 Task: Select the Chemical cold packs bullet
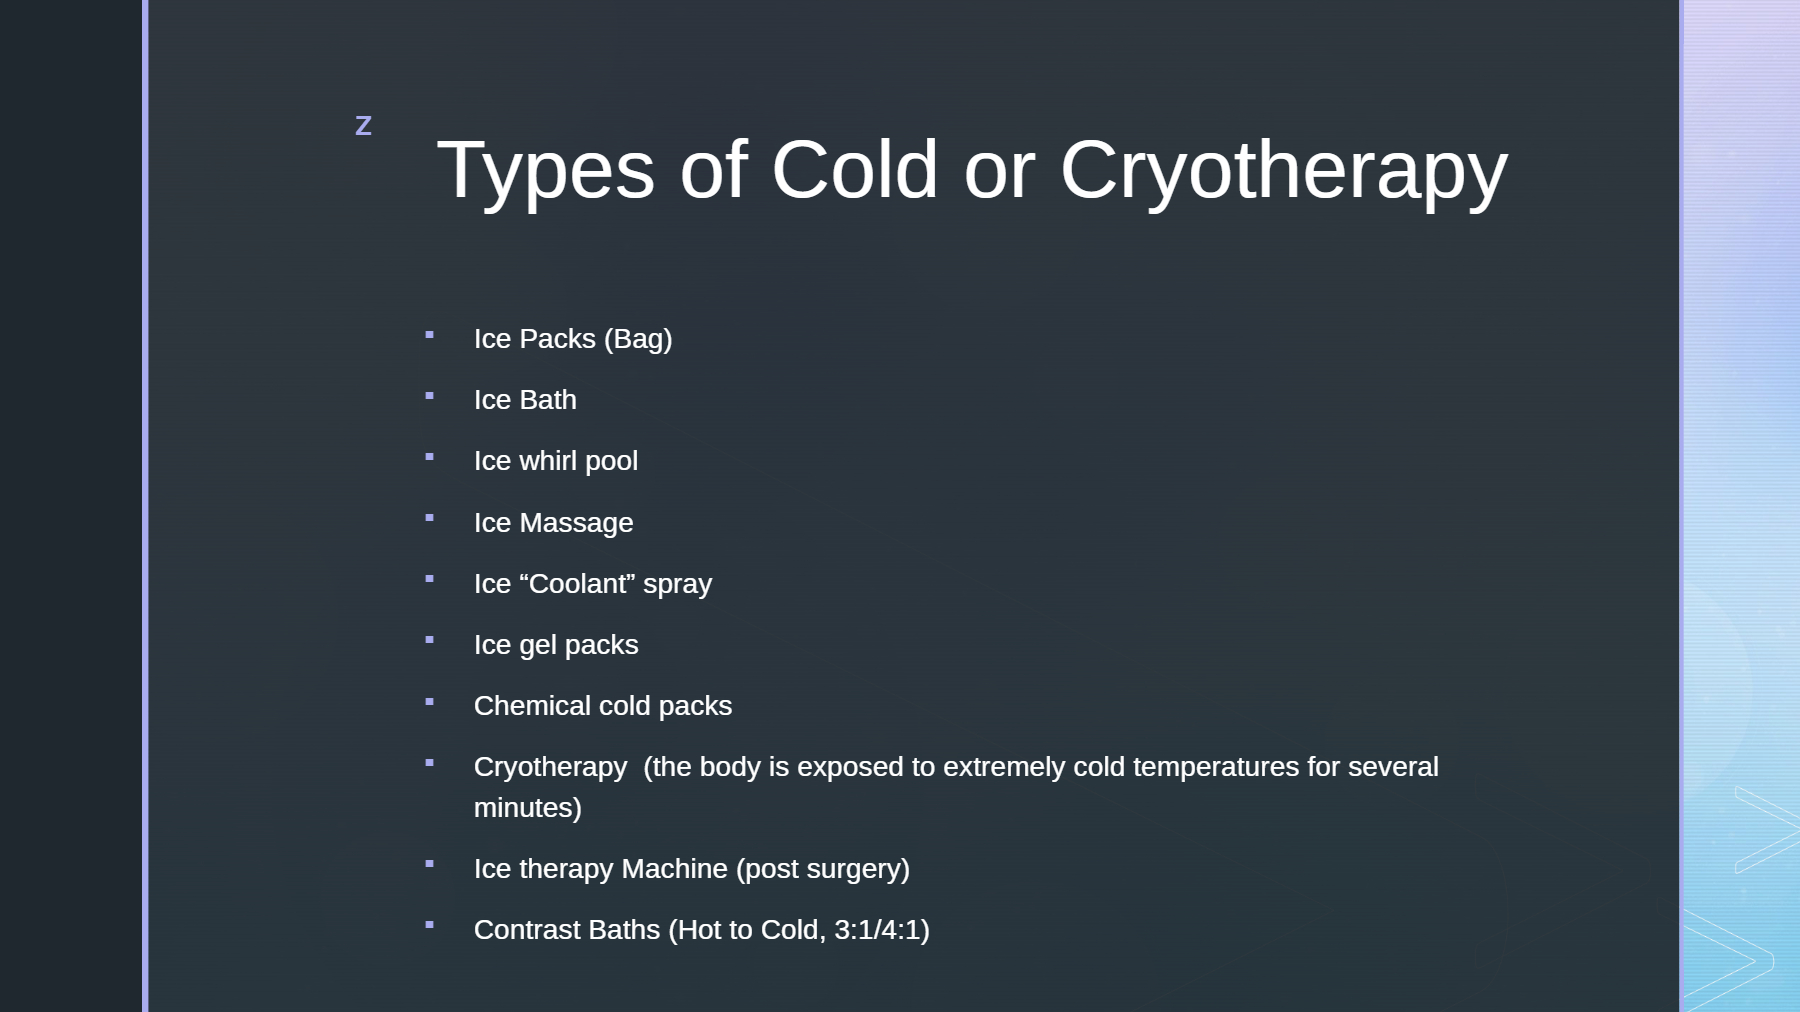[x=603, y=706]
